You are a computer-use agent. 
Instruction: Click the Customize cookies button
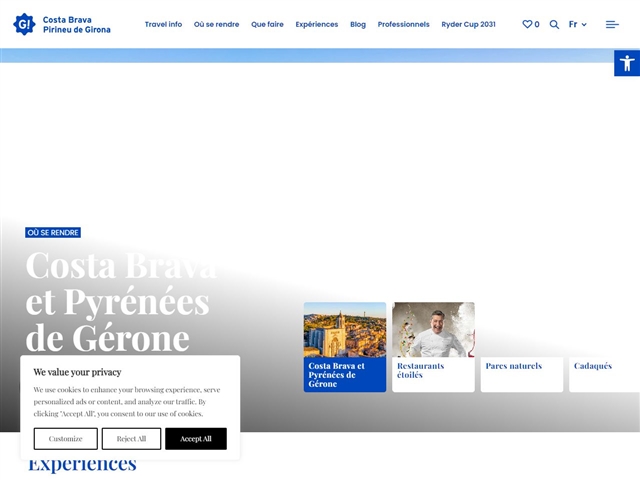click(66, 439)
